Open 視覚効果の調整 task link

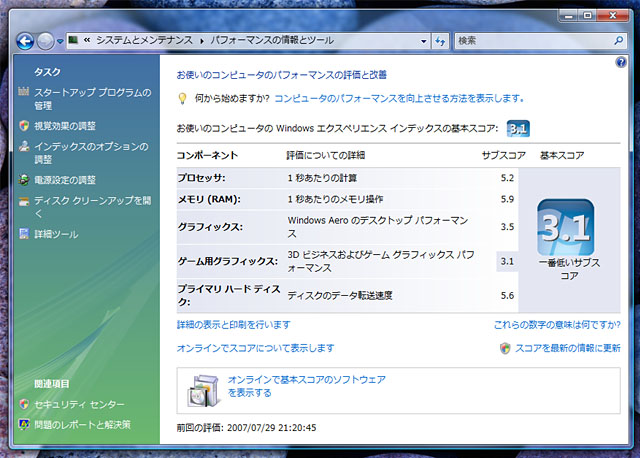(x=65, y=126)
